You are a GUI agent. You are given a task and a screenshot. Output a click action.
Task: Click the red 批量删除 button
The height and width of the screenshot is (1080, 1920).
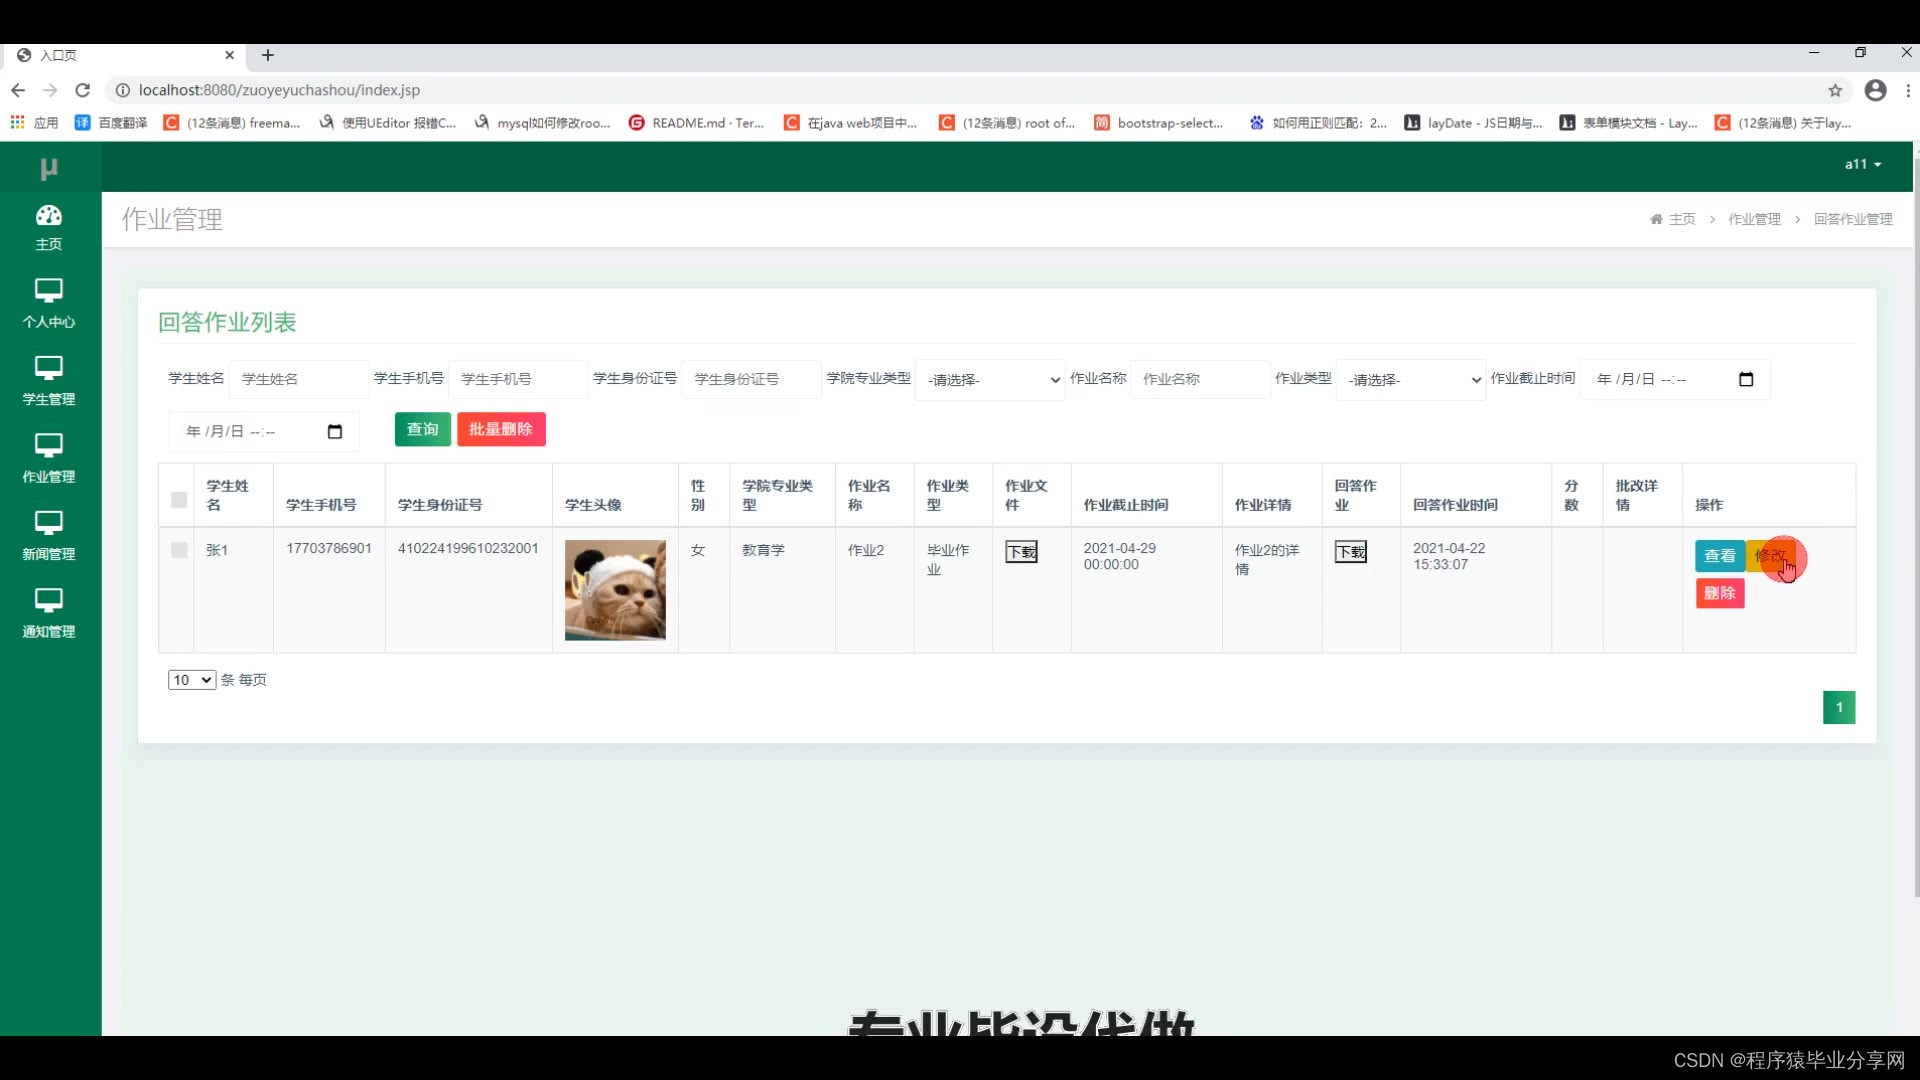coord(501,429)
